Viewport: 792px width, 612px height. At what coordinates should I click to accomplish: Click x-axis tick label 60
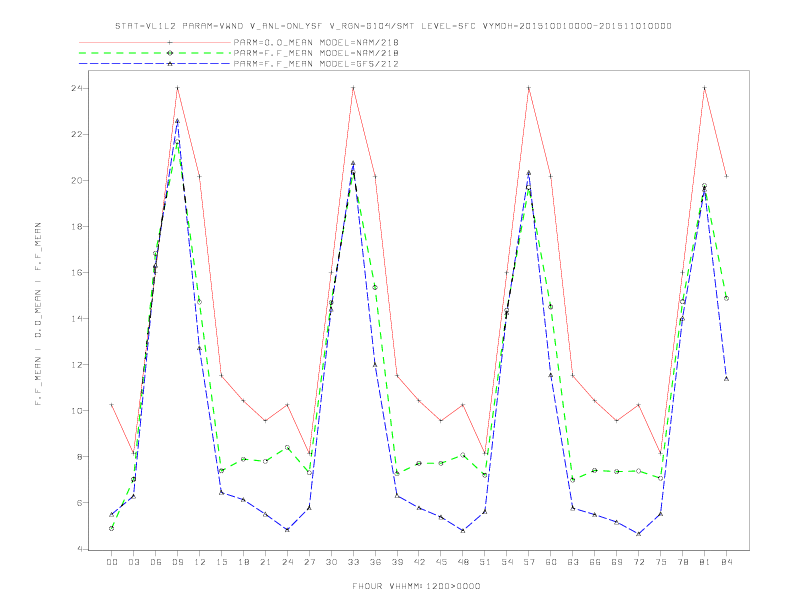pos(551,562)
